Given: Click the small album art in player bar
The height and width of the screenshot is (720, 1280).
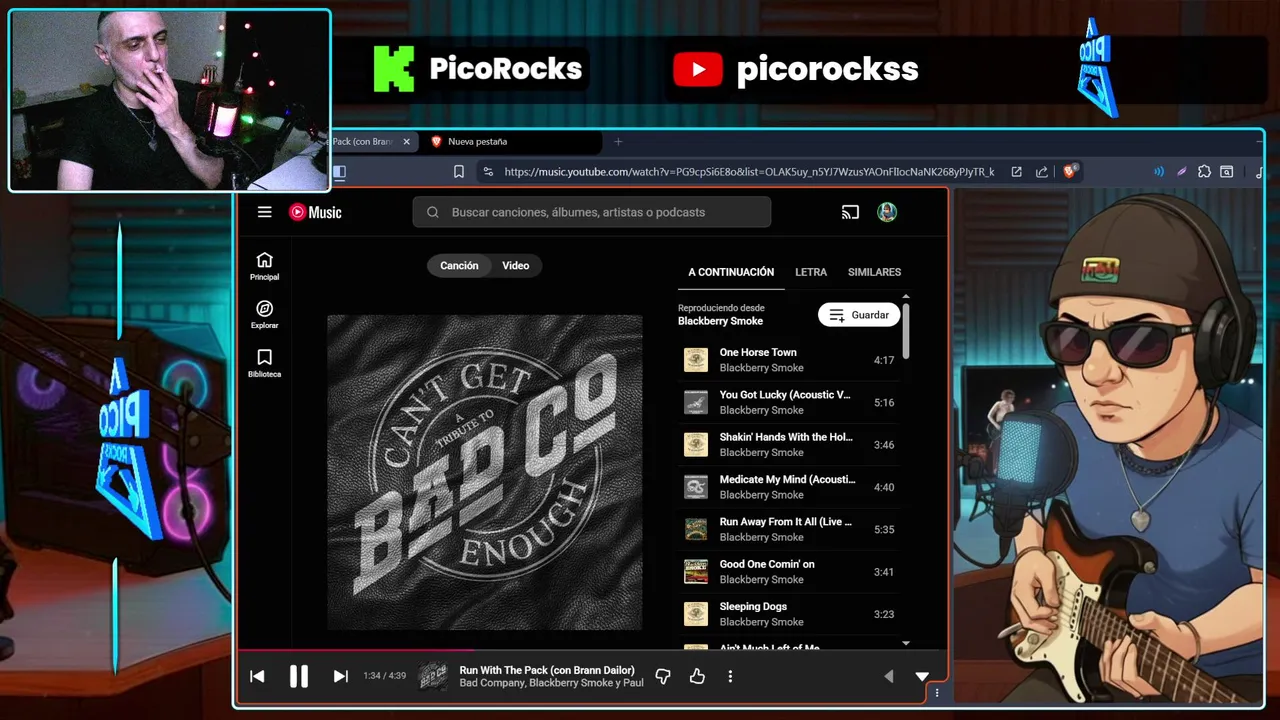Looking at the screenshot, I should [433, 677].
